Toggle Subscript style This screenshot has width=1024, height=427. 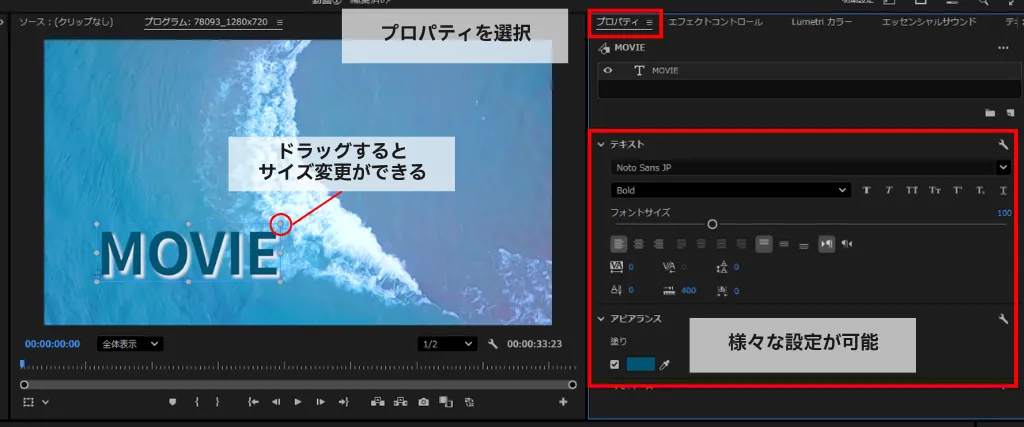pyautogui.click(x=981, y=191)
